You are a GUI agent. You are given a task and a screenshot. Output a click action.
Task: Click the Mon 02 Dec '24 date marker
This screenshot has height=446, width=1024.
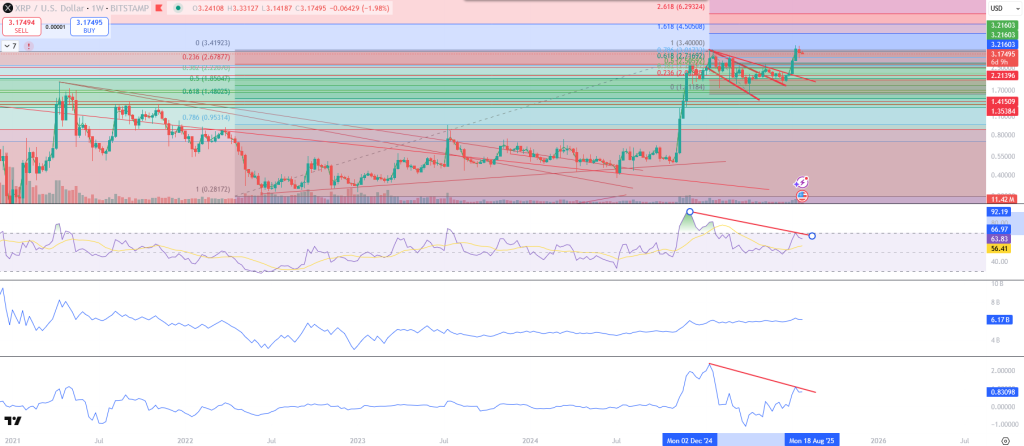coord(690,440)
